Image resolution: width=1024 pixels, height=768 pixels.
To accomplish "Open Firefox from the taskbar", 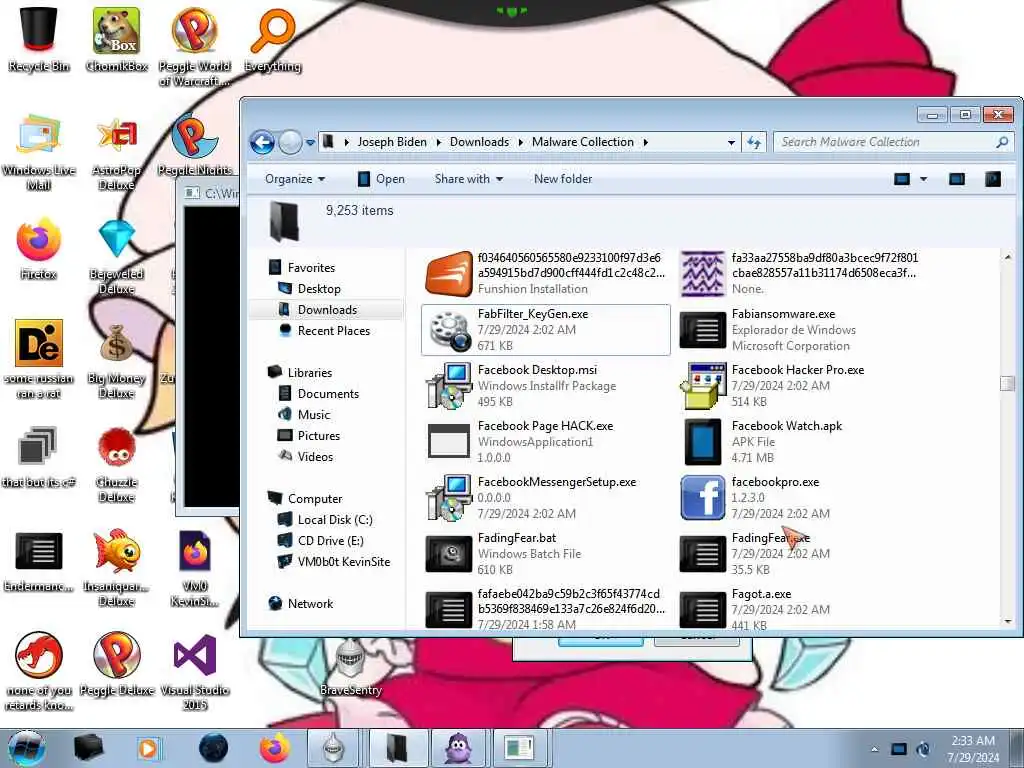I will (275, 748).
